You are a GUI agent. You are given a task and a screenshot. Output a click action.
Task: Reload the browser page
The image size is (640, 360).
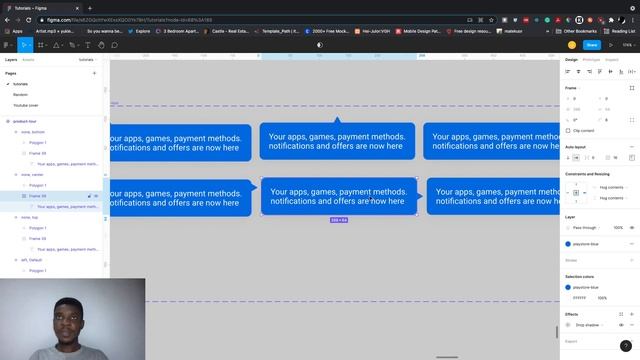tap(29, 20)
